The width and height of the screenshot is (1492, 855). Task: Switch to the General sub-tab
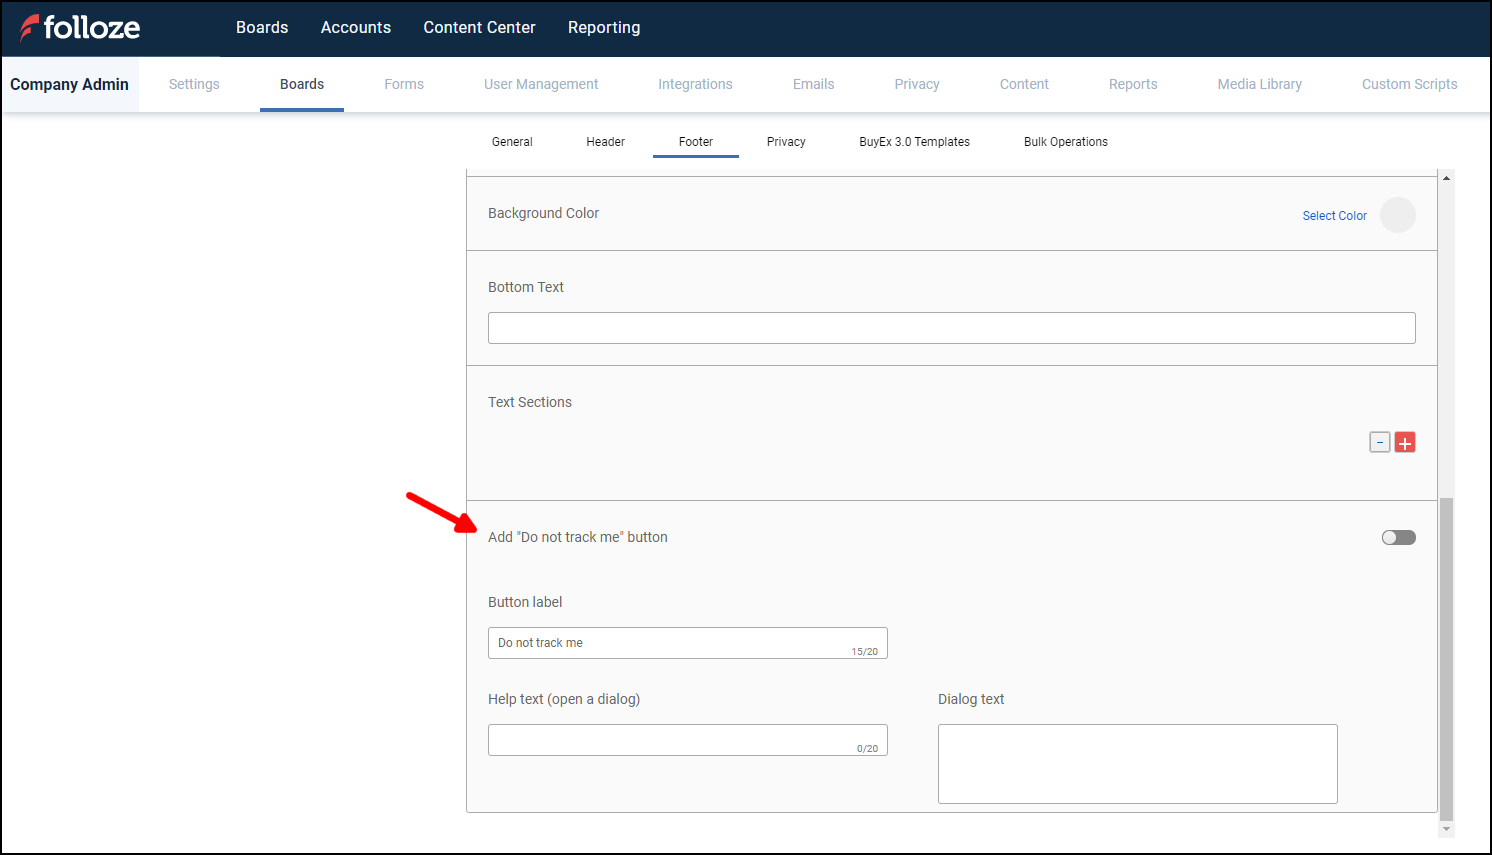(512, 142)
